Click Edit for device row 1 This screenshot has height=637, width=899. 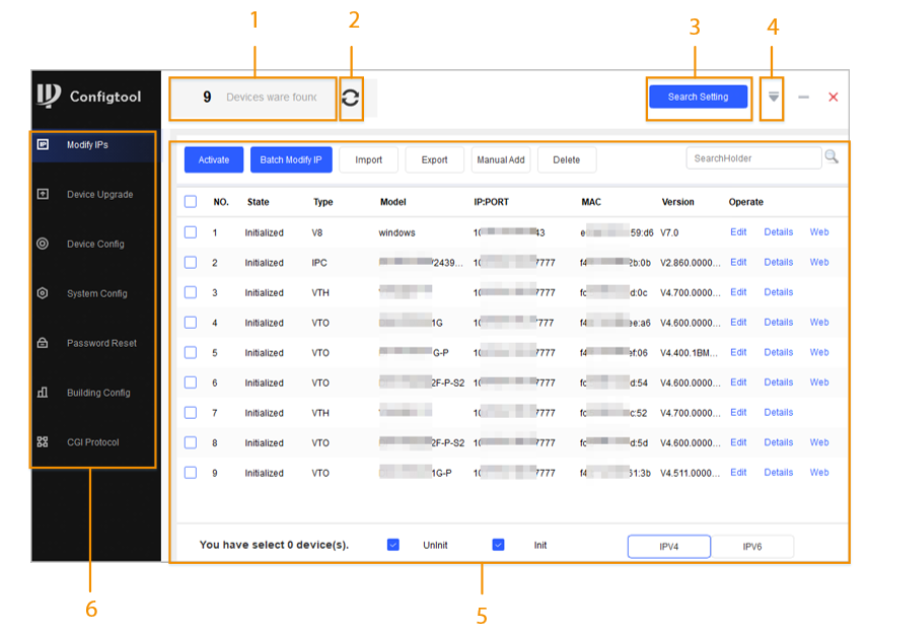click(x=738, y=232)
